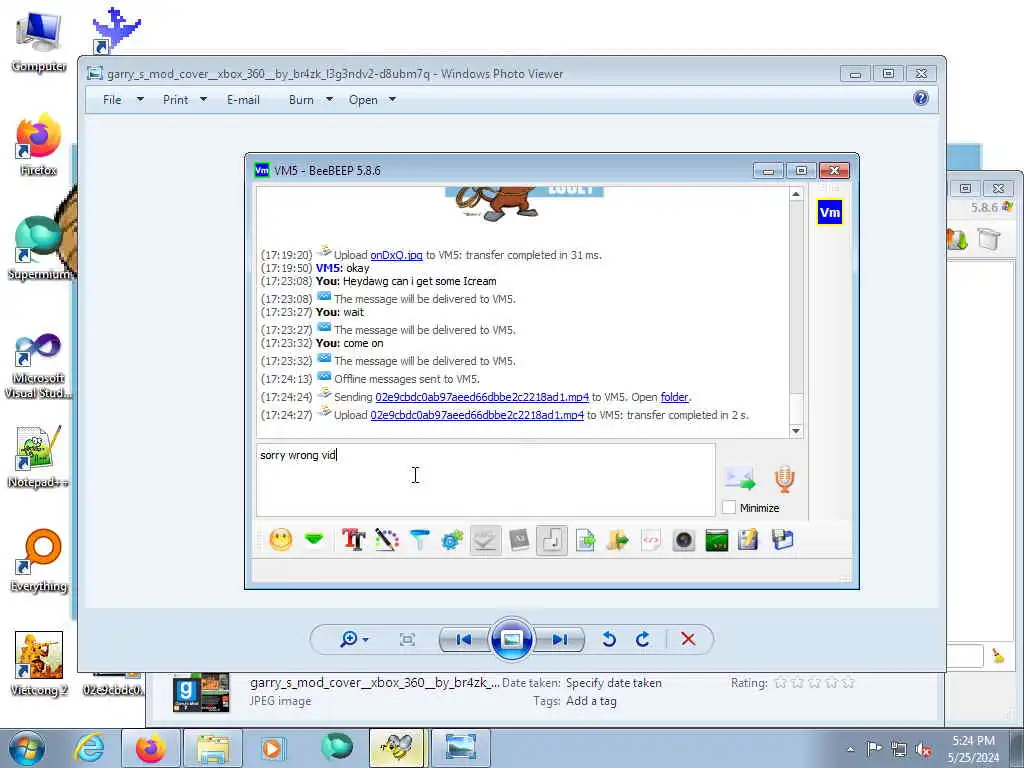Open the Windows Start button
The height and width of the screenshot is (768, 1024).
tap(27, 748)
